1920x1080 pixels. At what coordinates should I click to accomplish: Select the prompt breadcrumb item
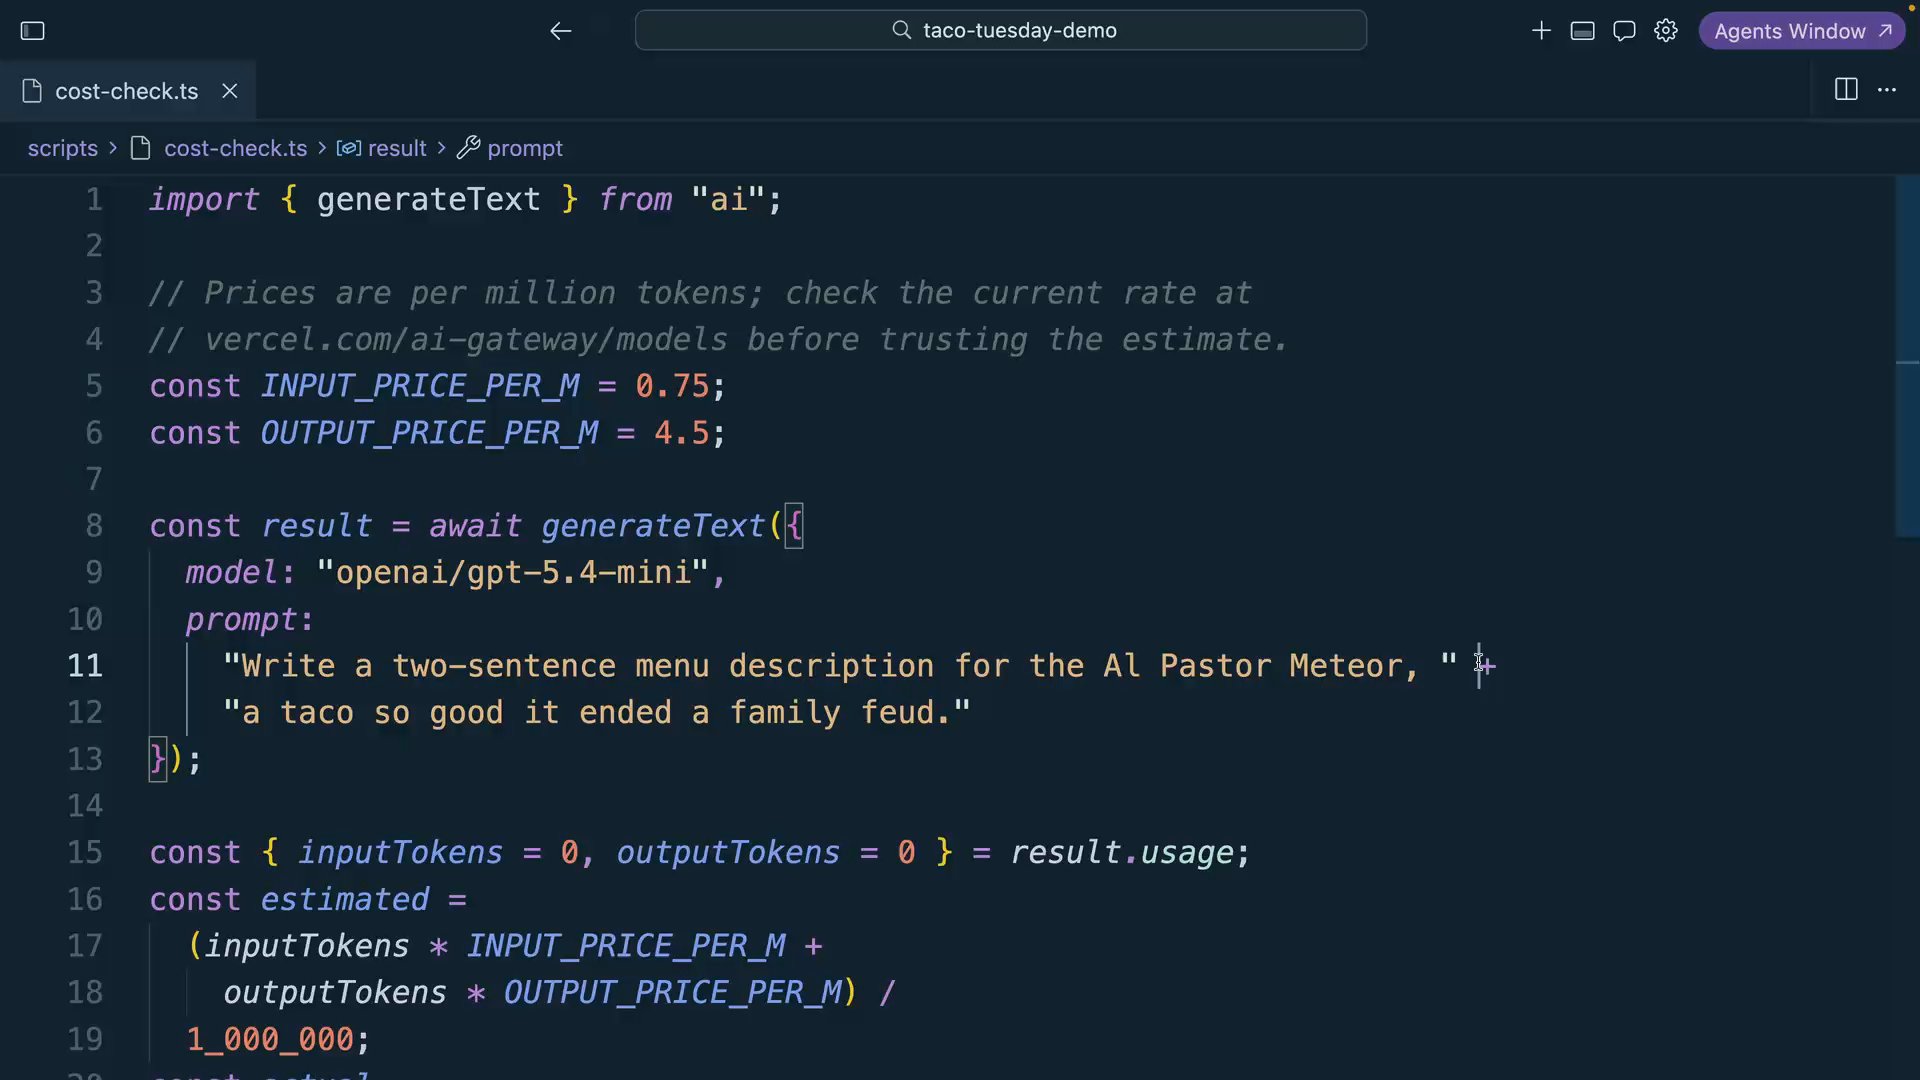click(525, 148)
